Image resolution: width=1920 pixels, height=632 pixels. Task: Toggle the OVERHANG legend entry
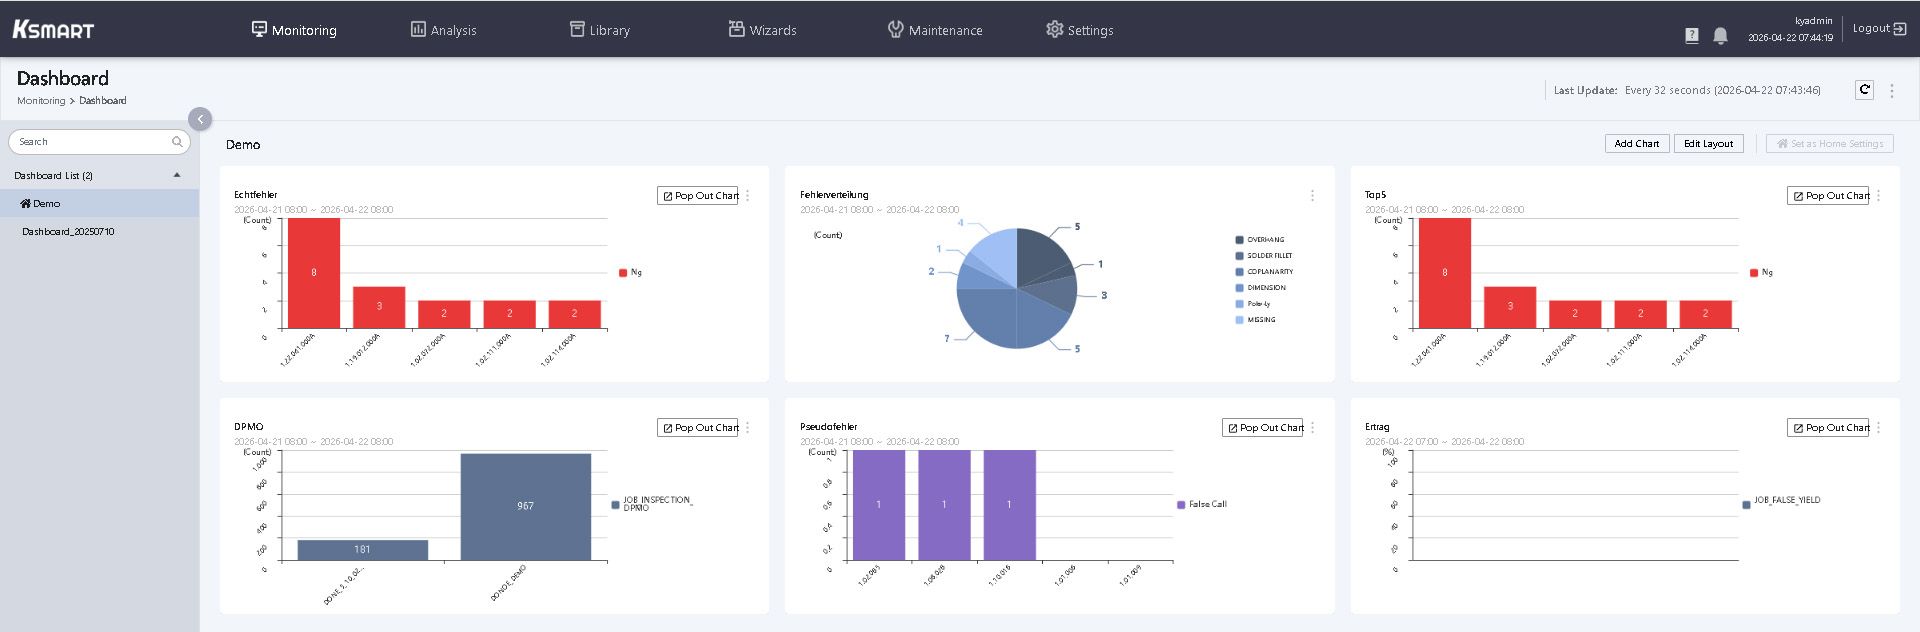click(x=1260, y=240)
